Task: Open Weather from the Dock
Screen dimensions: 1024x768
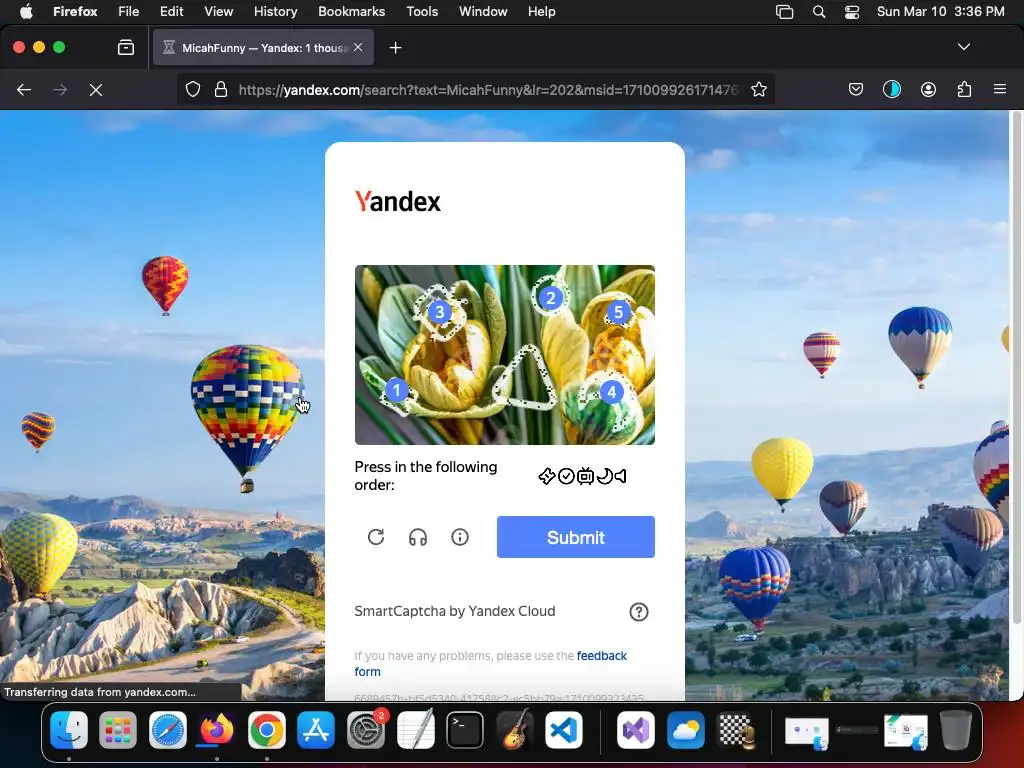Action: click(686, 729)
